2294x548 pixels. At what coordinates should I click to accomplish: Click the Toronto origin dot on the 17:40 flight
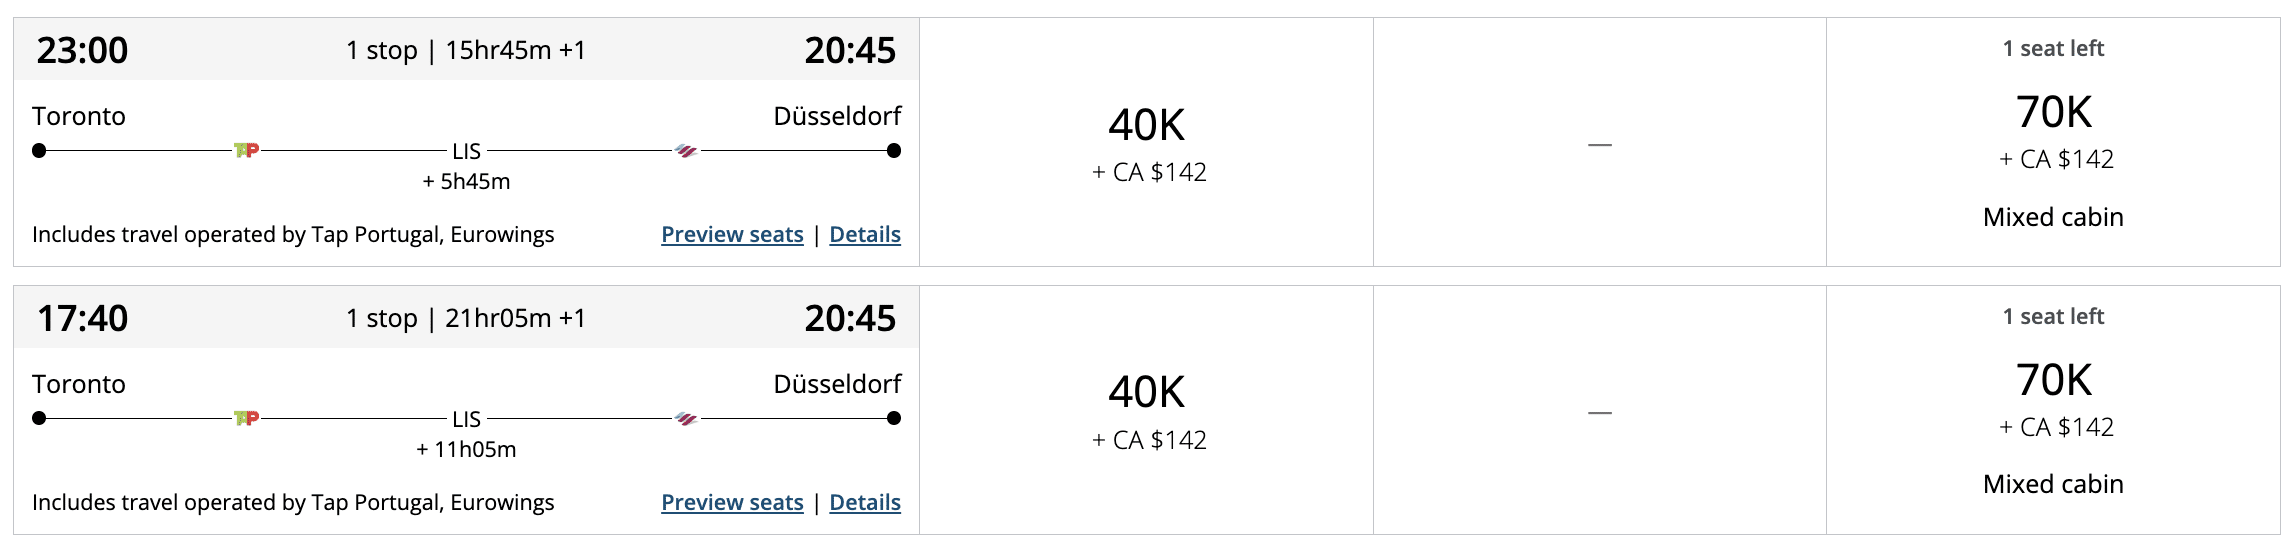39,419
